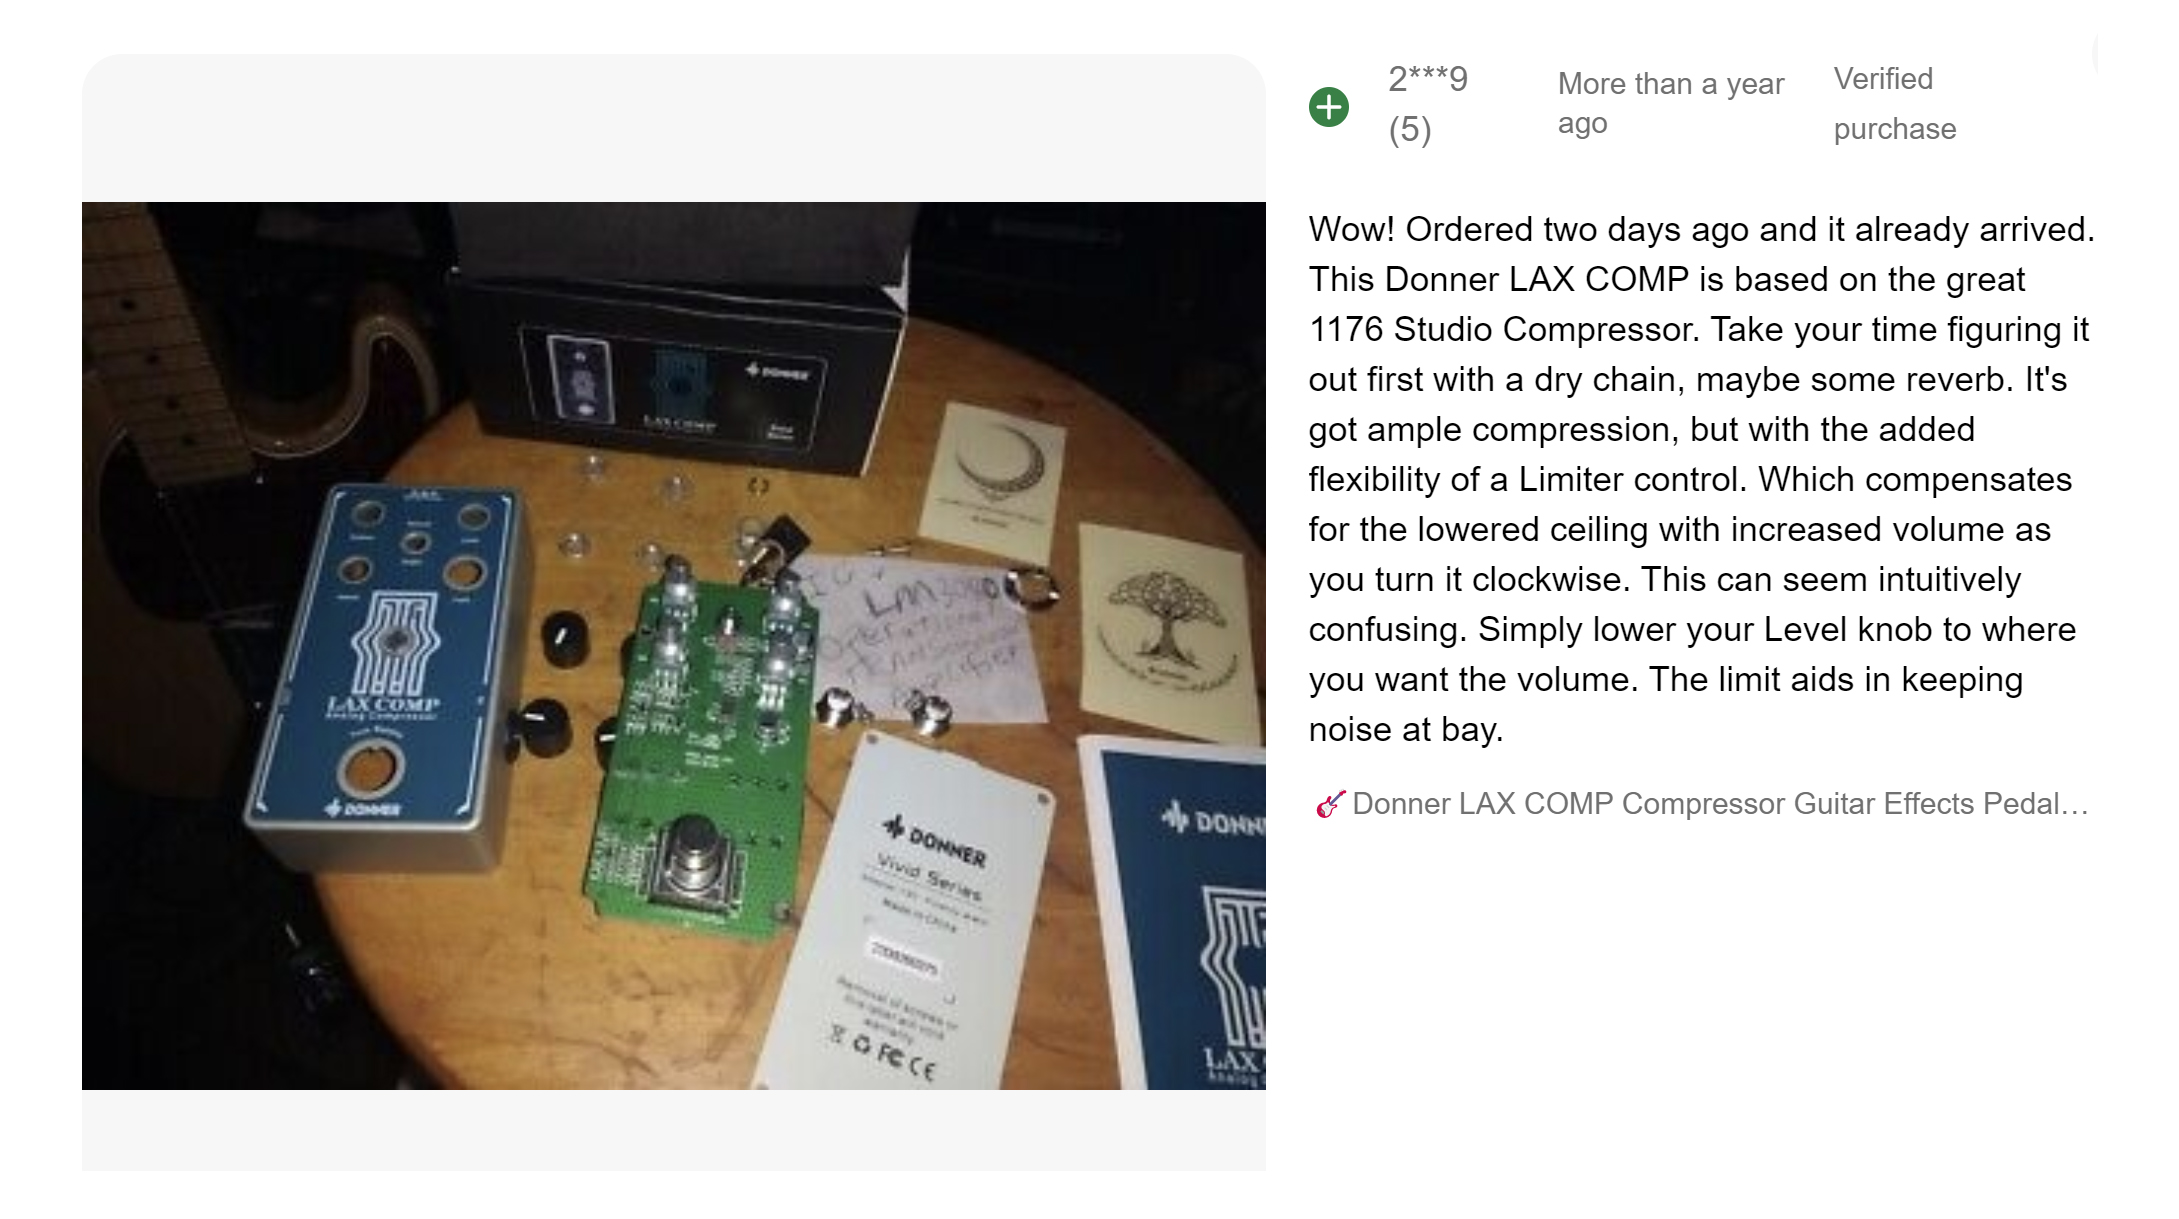Click the pink guitar icon beside the product title

(x=1329, y=804)
